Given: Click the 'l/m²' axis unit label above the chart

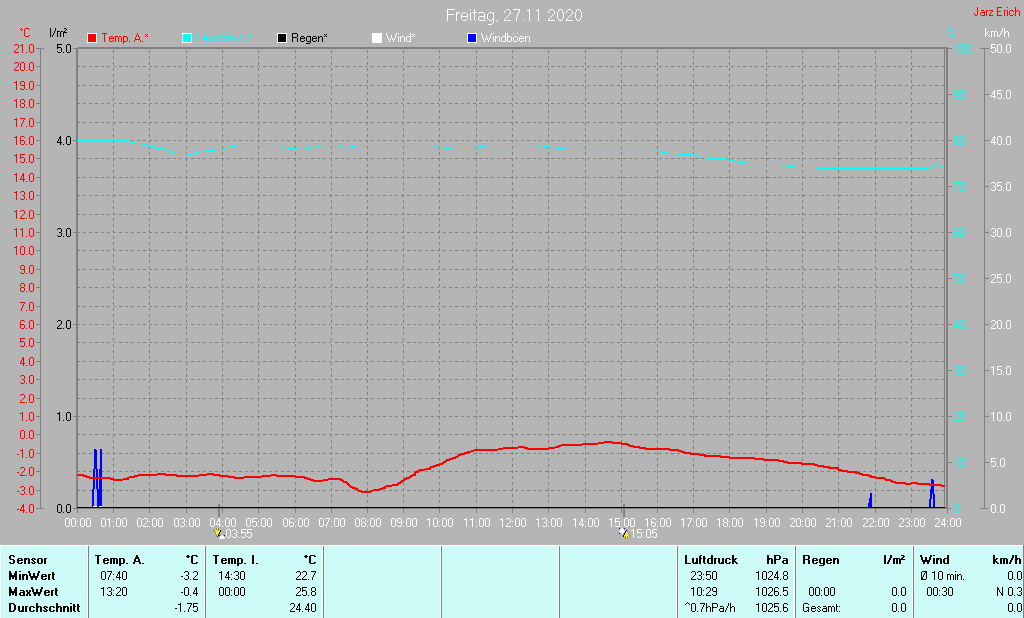Looking at the screenshot, I should point(58,33).
